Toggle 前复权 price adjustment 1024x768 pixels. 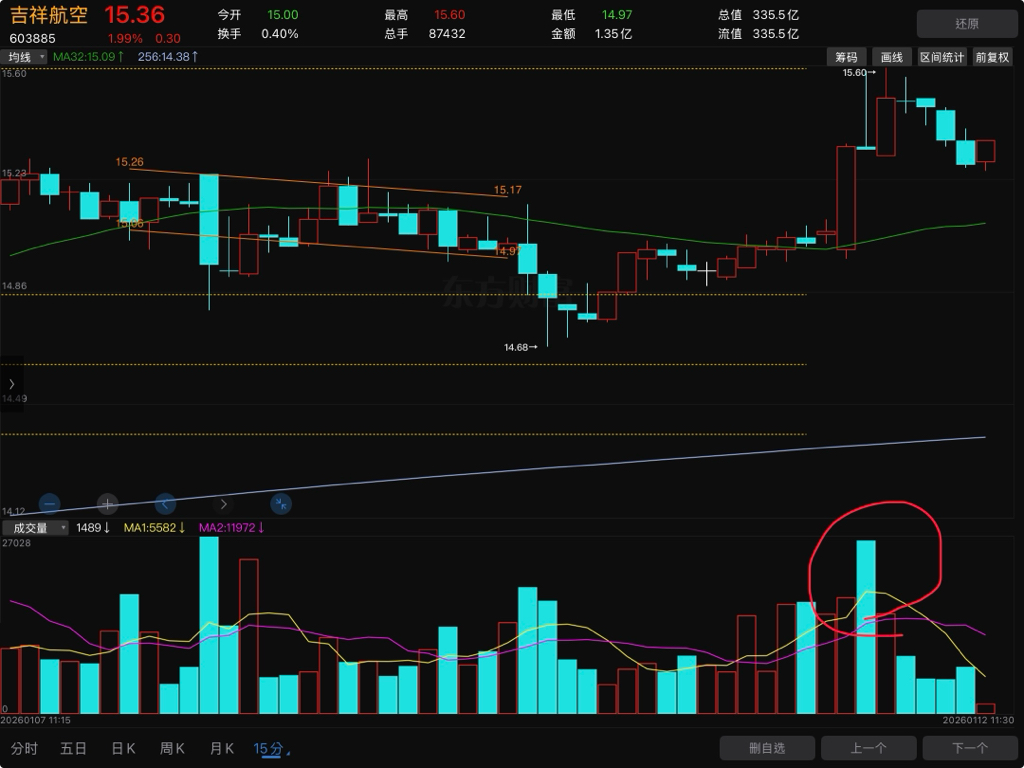tap(992, 57)
